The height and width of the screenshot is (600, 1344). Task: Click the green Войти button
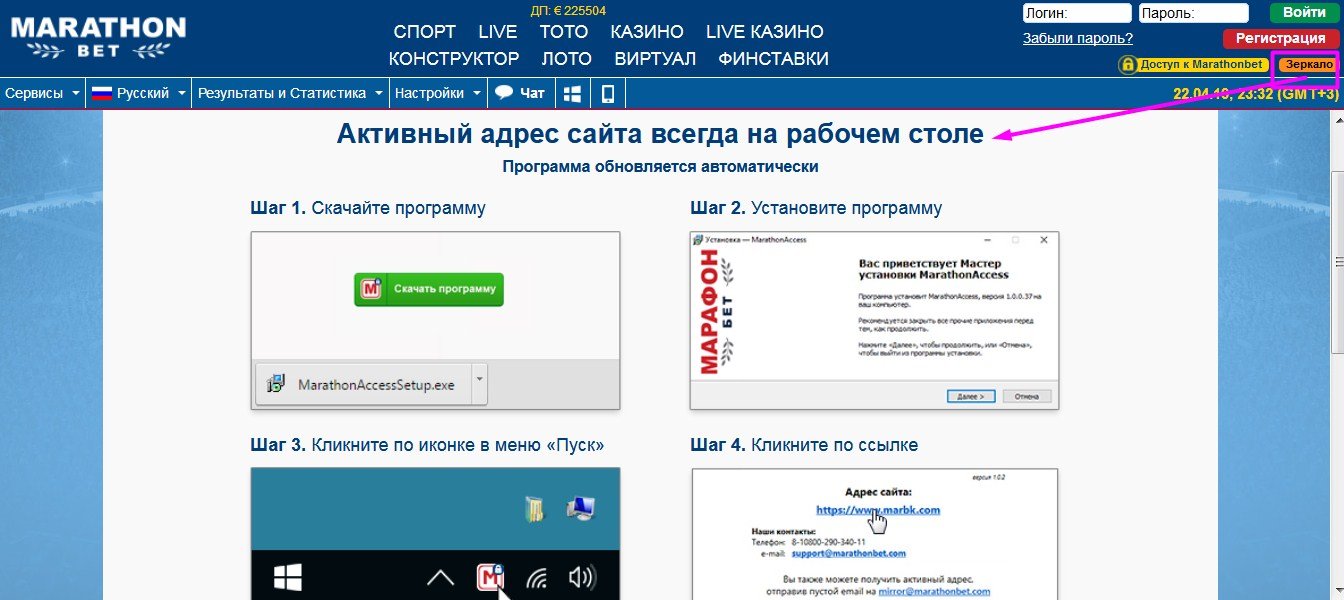(1304, 13)
